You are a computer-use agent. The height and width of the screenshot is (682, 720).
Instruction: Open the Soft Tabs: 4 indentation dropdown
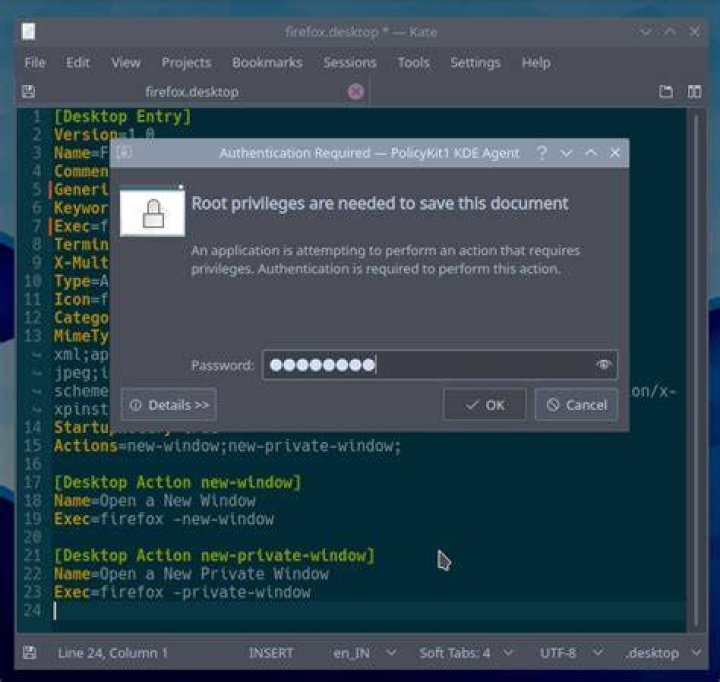tap(466, 653)
